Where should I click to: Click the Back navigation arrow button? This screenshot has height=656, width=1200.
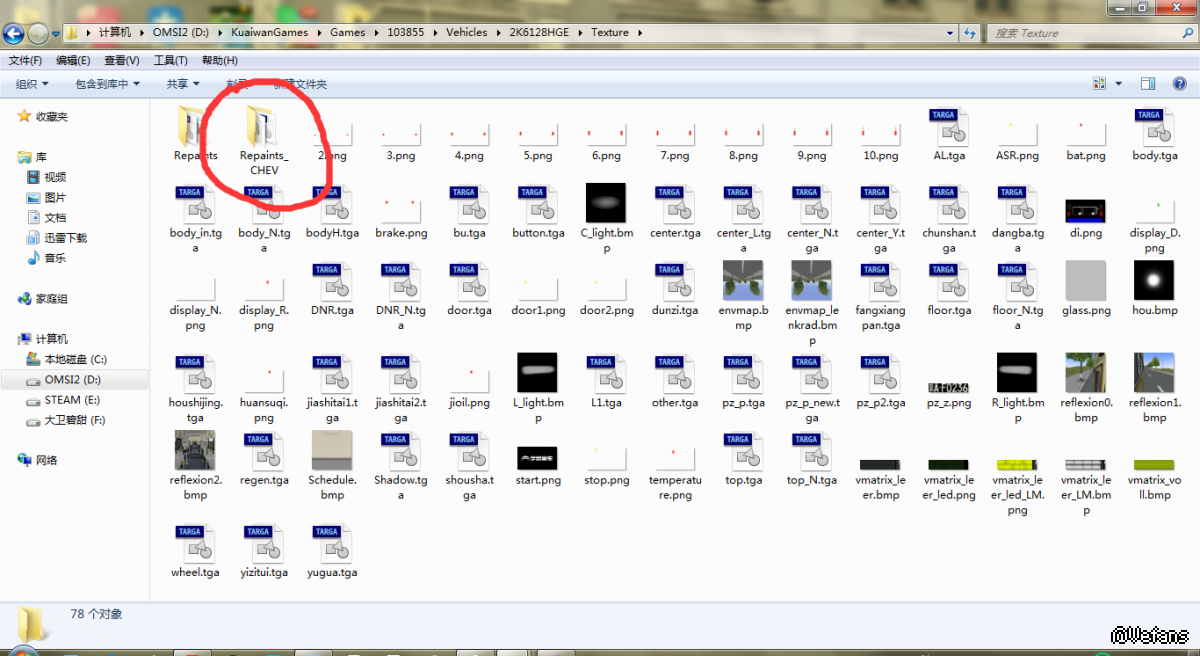tap(13, 33)
